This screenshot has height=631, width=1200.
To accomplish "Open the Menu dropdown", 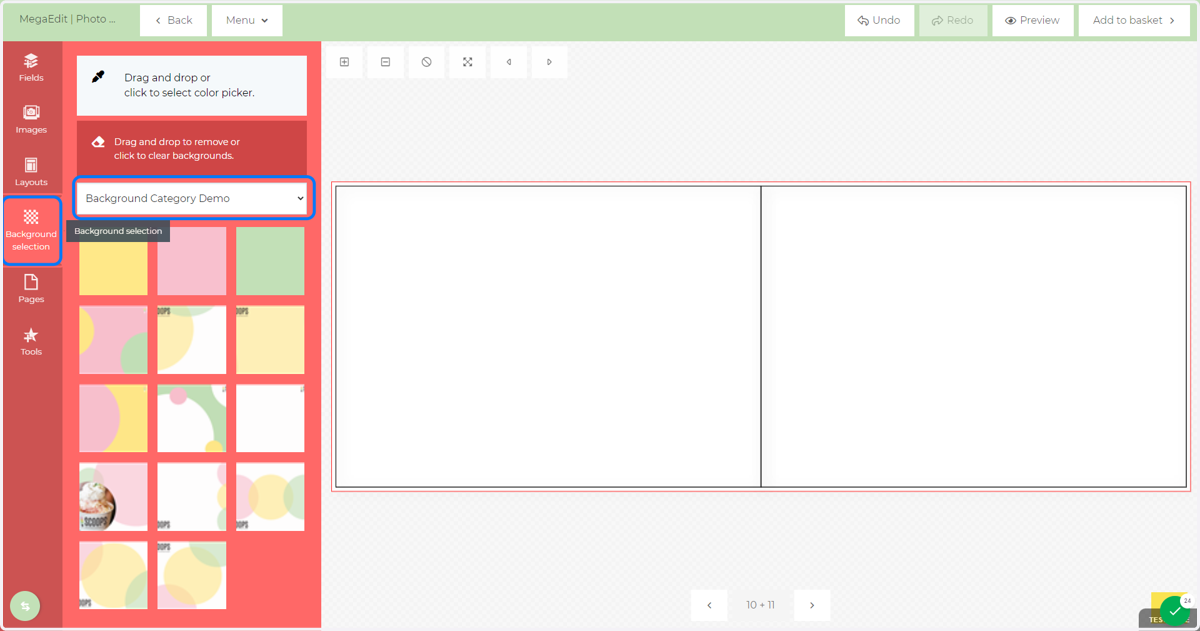I will [x=247, y=20].
